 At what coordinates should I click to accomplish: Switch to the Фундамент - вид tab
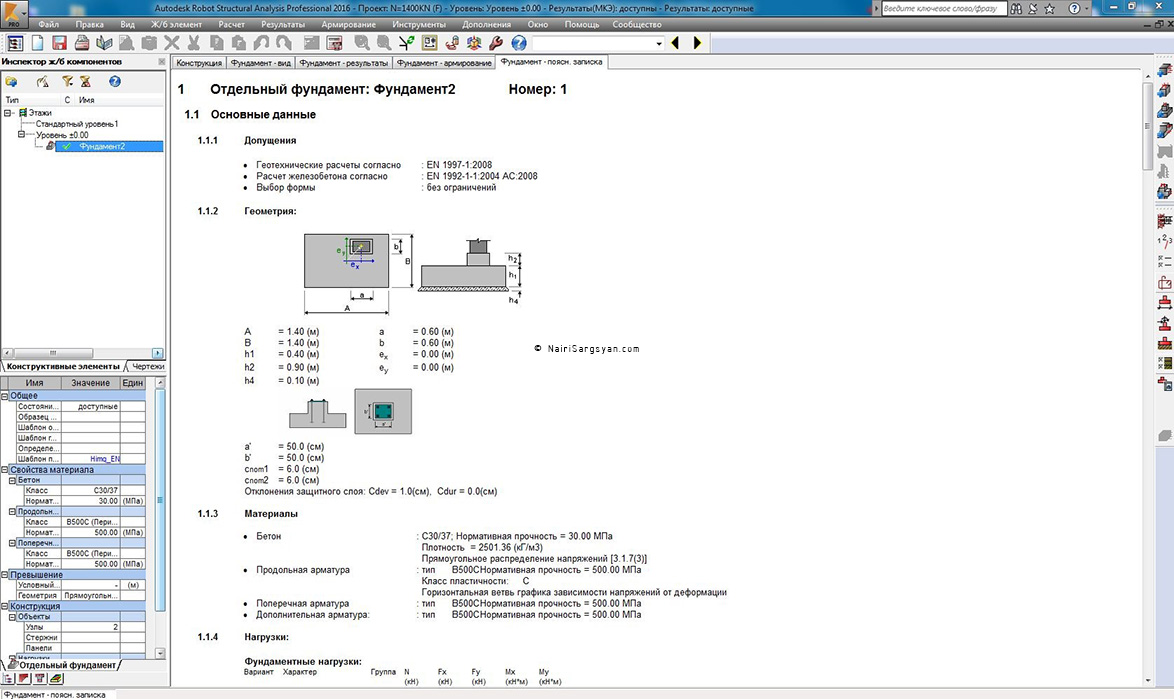click(x=261, y=63)
